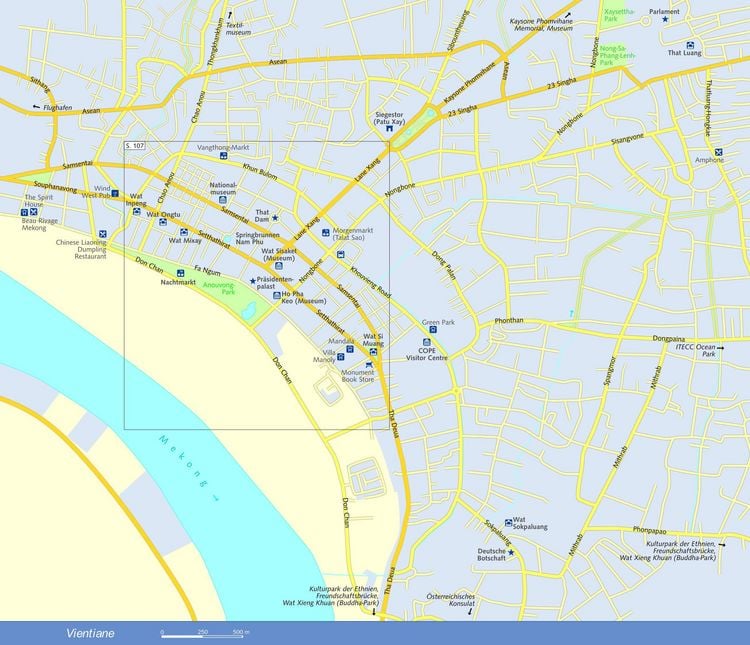Select the Vangthong-Markt icon
Viewport: 750px width, 645px height.
click(223, 156)
